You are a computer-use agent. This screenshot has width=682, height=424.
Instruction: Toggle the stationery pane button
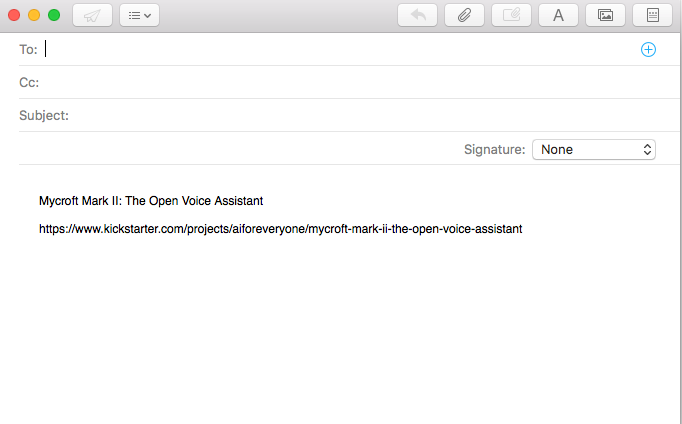pos(652,16)
